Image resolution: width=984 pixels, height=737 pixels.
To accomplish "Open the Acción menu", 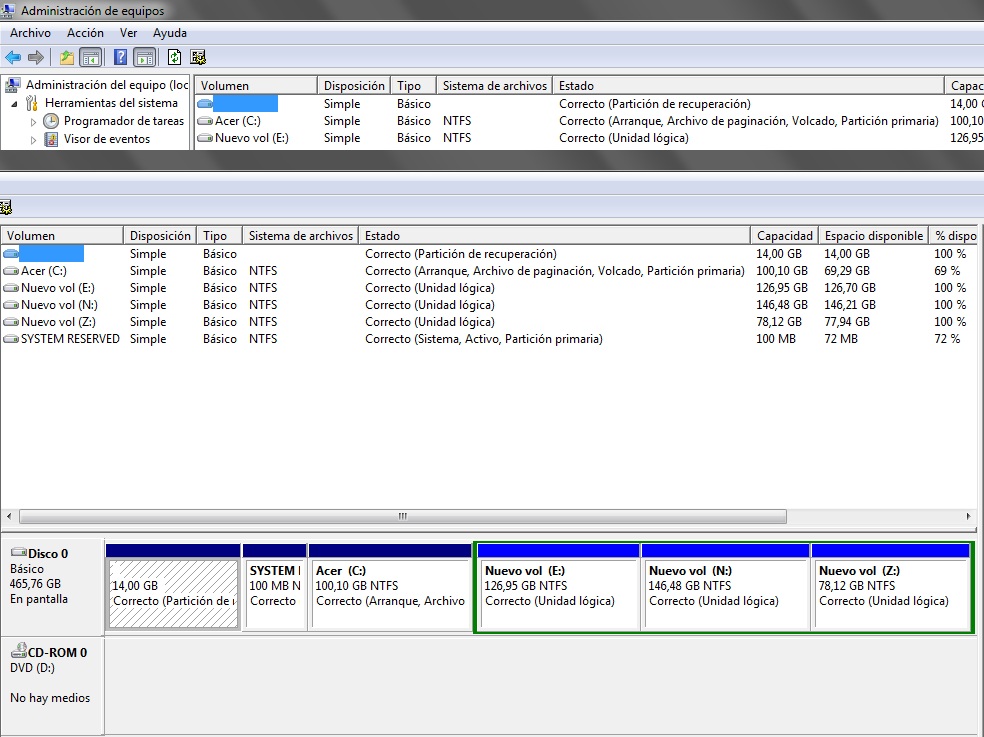I will [x=85, y=33].
